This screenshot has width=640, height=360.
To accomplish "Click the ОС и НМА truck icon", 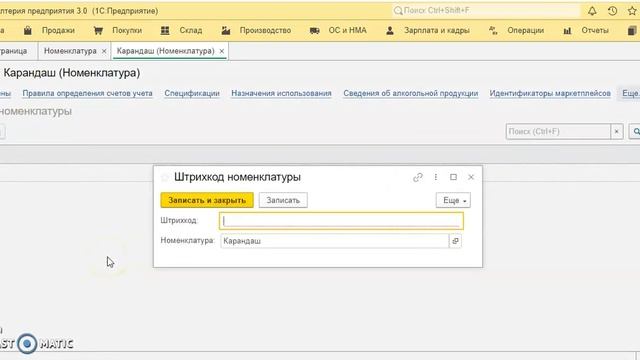I will (x=314, y=30).
